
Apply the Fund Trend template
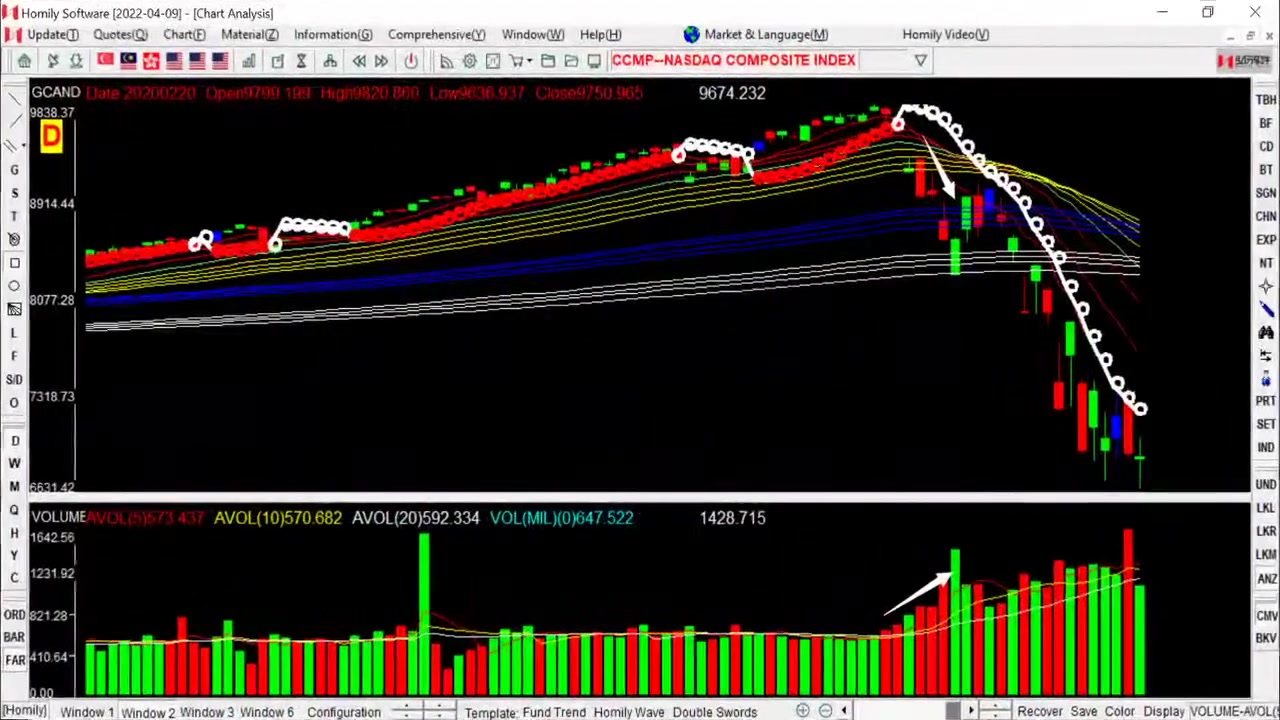pos(553,712)
